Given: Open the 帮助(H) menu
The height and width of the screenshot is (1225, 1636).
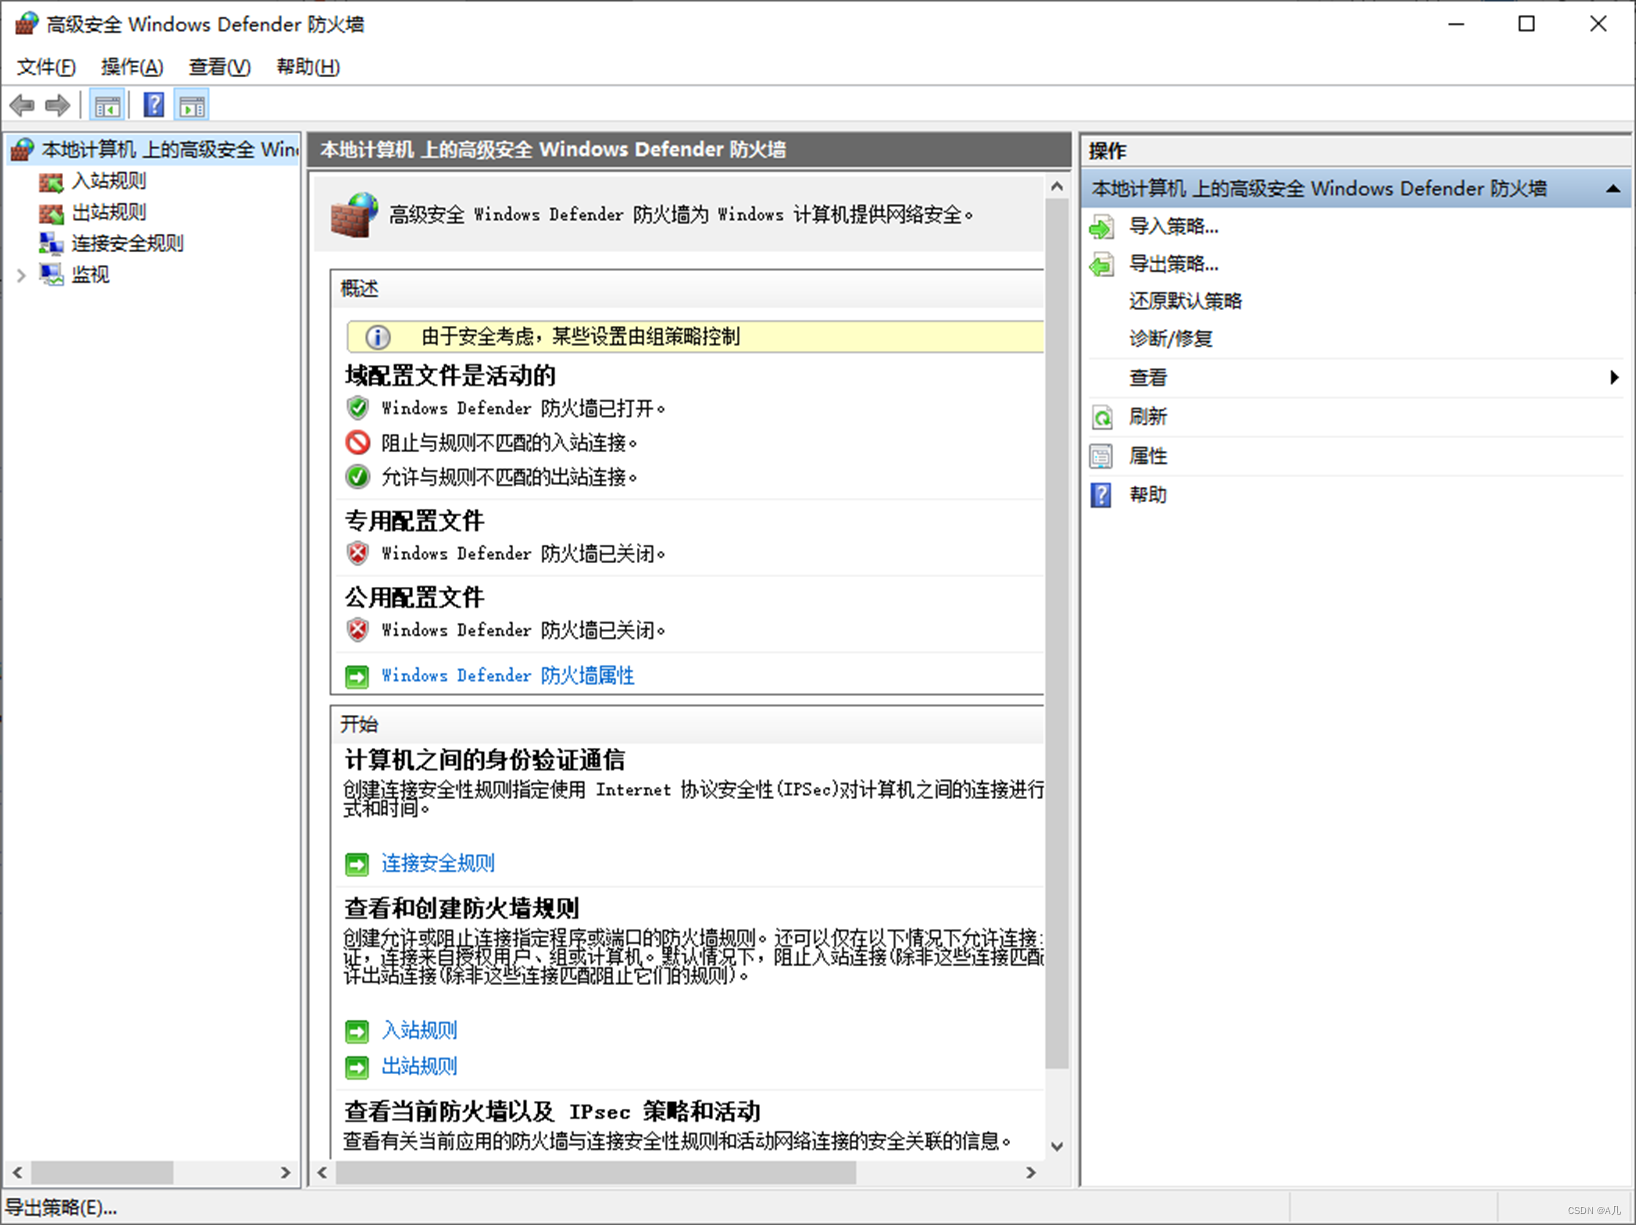Looking at the screenshot, I should [x=308, y=67].
